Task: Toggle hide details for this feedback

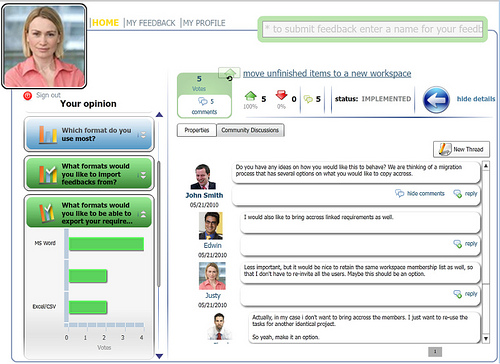Action: 476,99
